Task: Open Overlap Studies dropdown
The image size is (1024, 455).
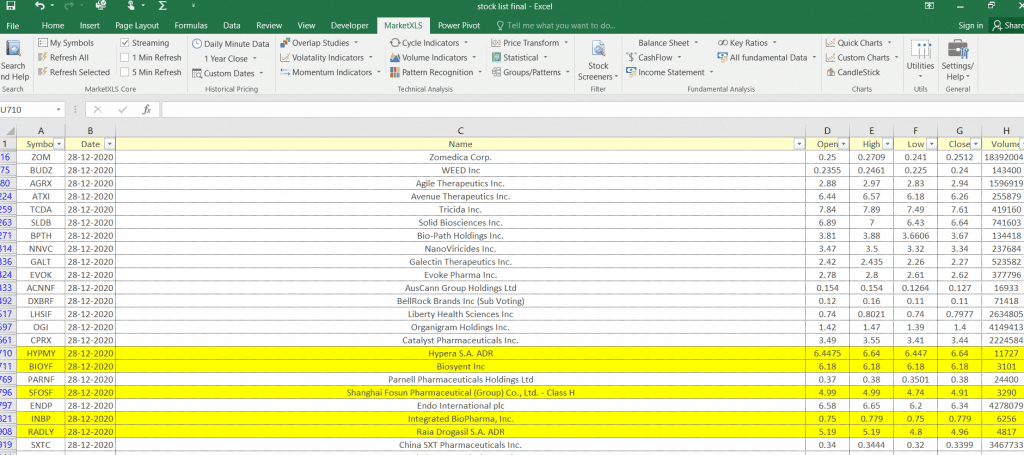Action: [x=356, y=43]
